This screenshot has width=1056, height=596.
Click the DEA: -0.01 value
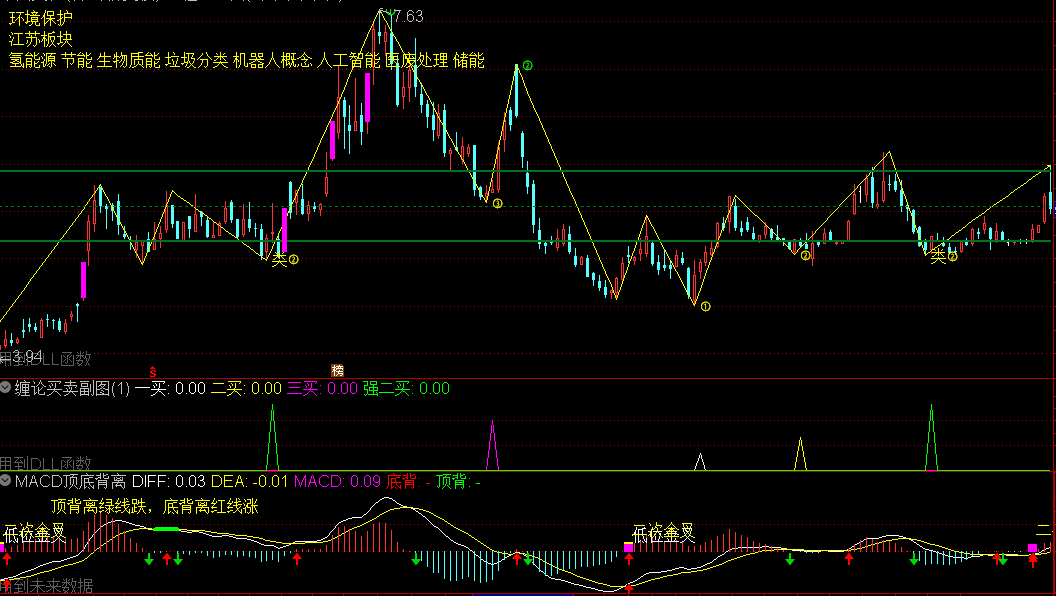click(249, 482)
